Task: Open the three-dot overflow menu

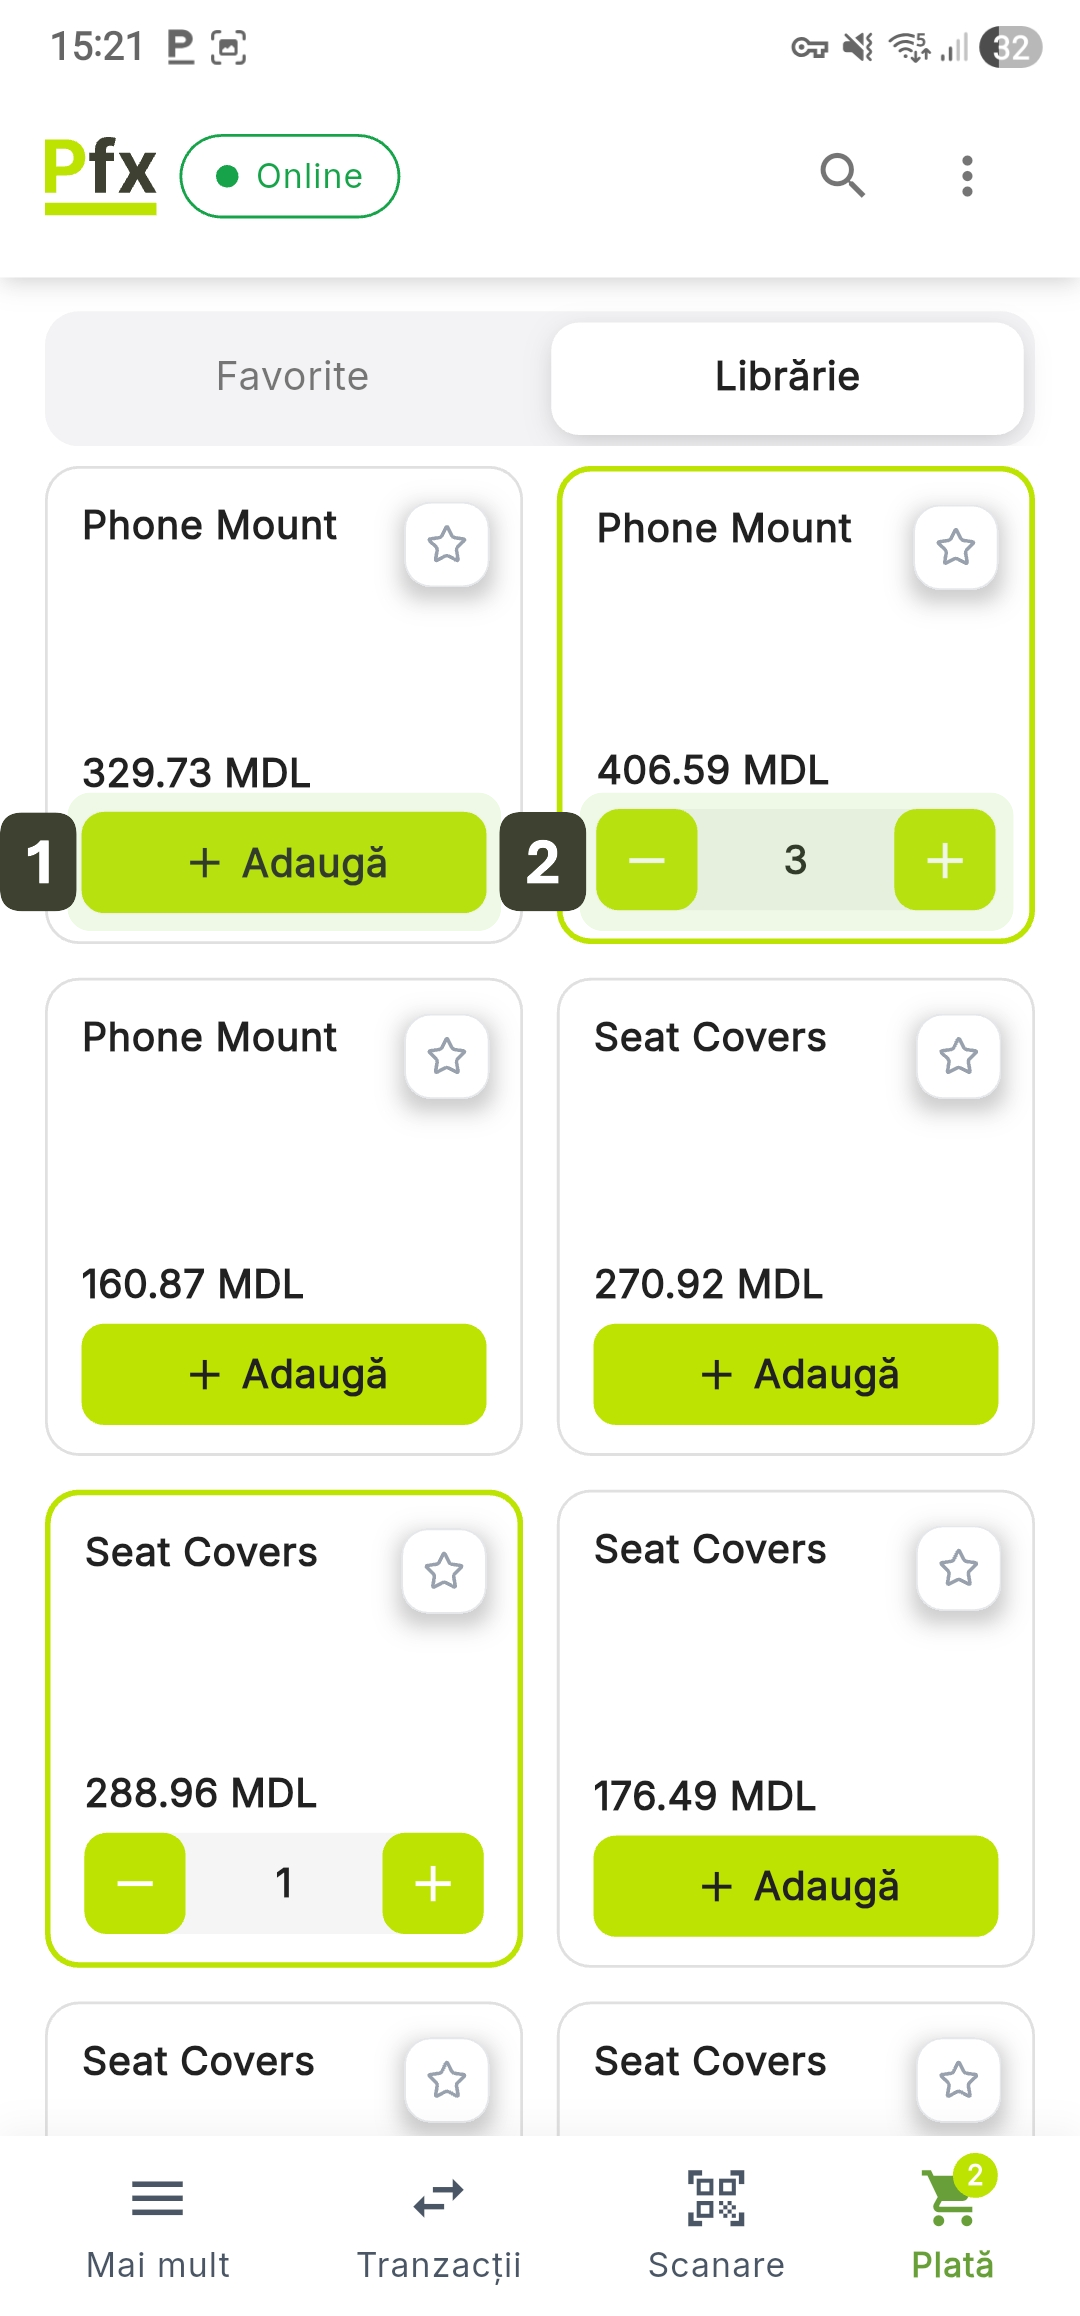Action: coord(966,176)
